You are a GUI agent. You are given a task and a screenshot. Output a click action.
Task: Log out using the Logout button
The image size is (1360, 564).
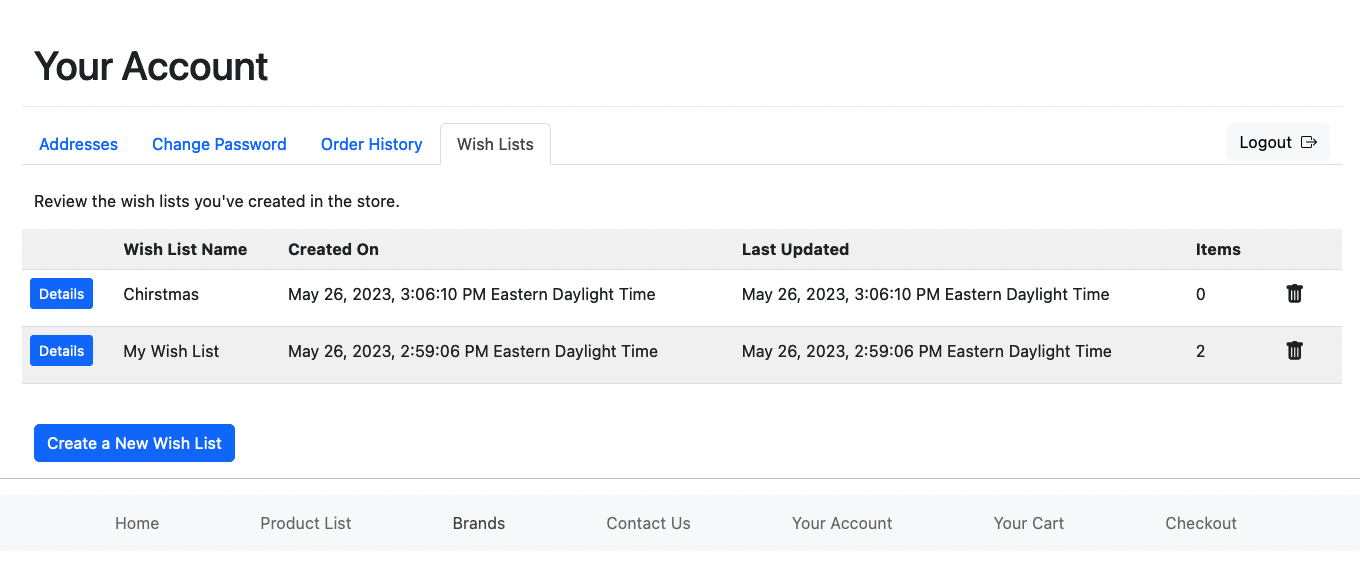[x=1278, y=142]
